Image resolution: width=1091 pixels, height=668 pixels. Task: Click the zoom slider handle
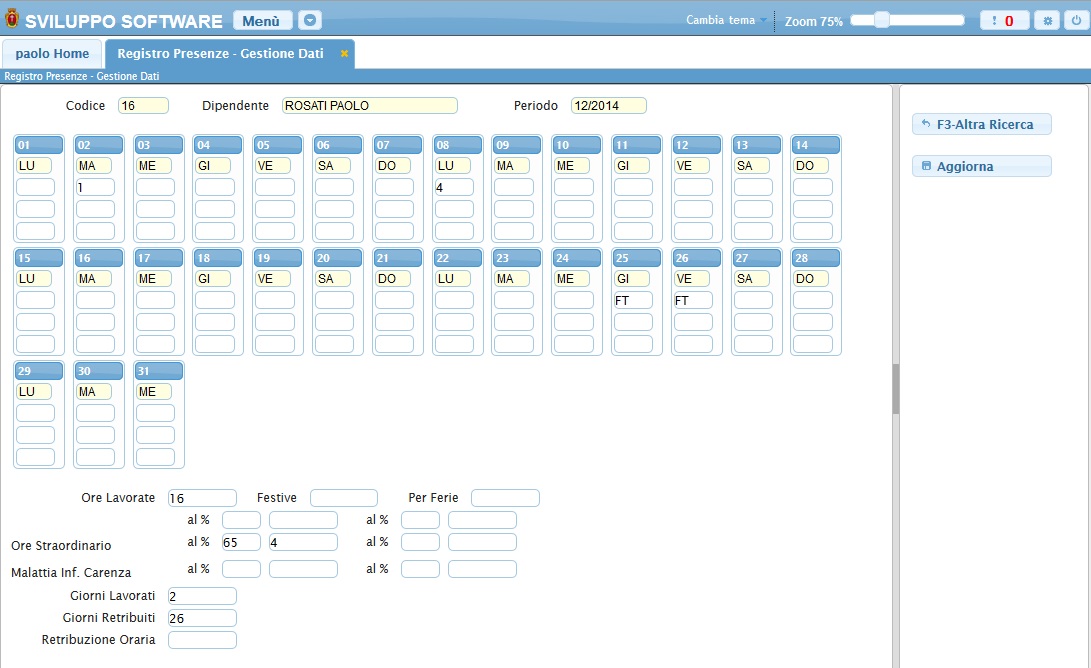point(881,20)
